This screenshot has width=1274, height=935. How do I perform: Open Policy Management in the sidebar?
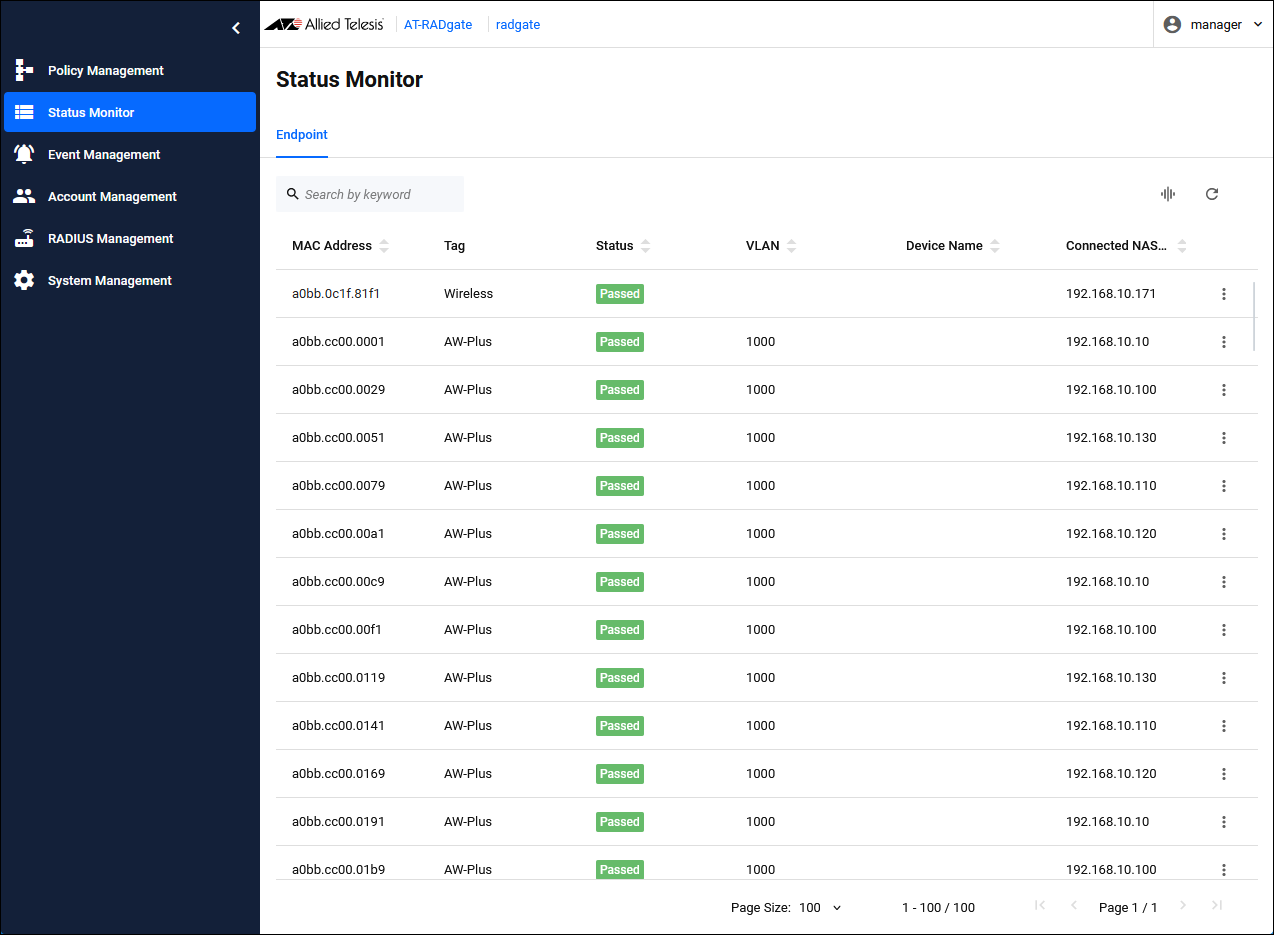pyautogui.click(x=105, y=71)
